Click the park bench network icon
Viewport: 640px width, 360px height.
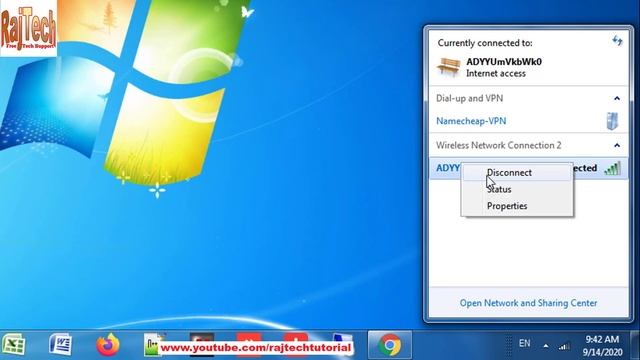(x=449, y=67)
